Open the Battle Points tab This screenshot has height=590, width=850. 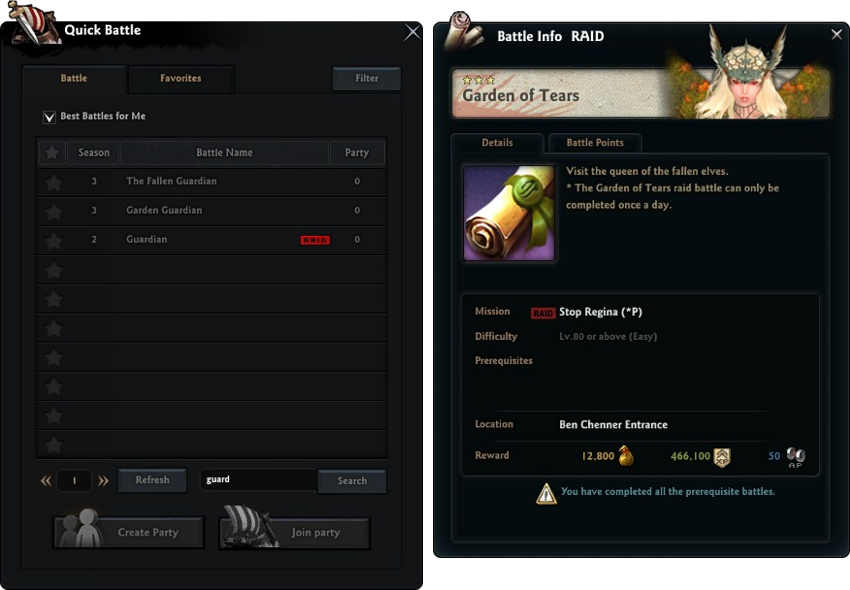tap(595, 143)
